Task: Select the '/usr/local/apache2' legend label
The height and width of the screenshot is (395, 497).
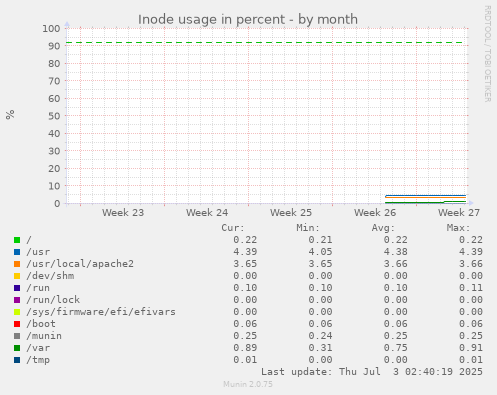Action: click(x=80, y=264)
